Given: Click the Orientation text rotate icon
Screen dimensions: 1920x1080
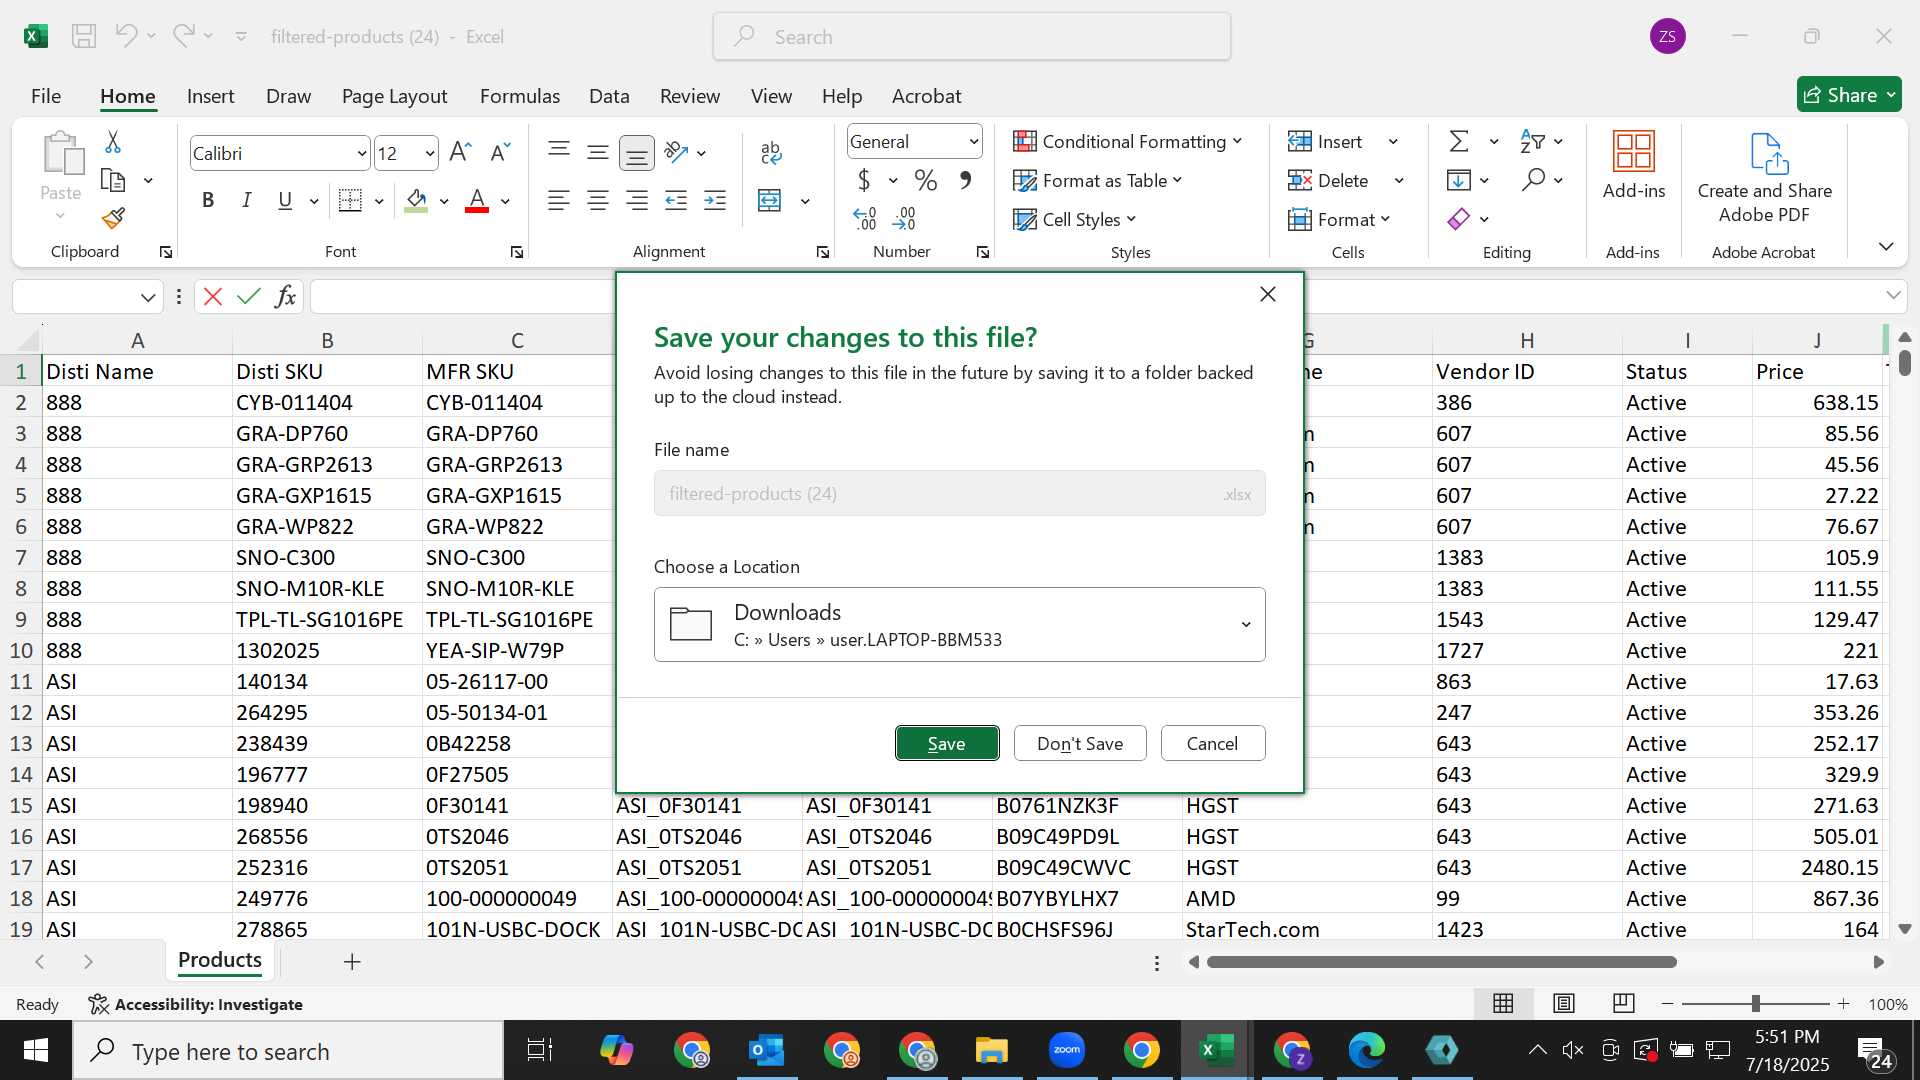Looking at the screenshot, I should 677,152.
